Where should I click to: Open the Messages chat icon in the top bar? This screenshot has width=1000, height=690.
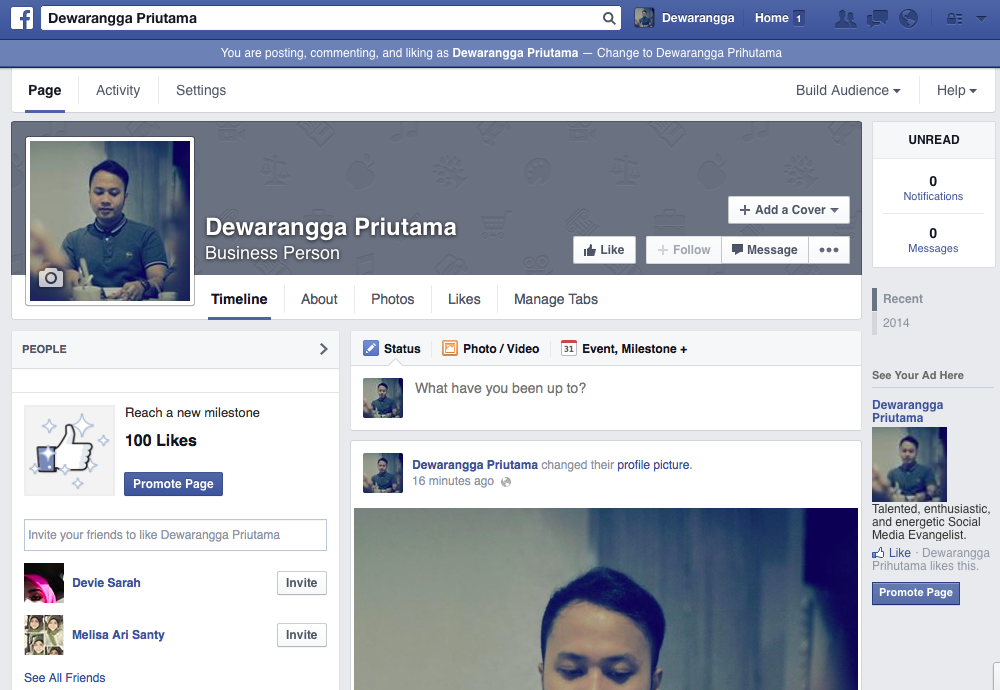pos(880,17)
